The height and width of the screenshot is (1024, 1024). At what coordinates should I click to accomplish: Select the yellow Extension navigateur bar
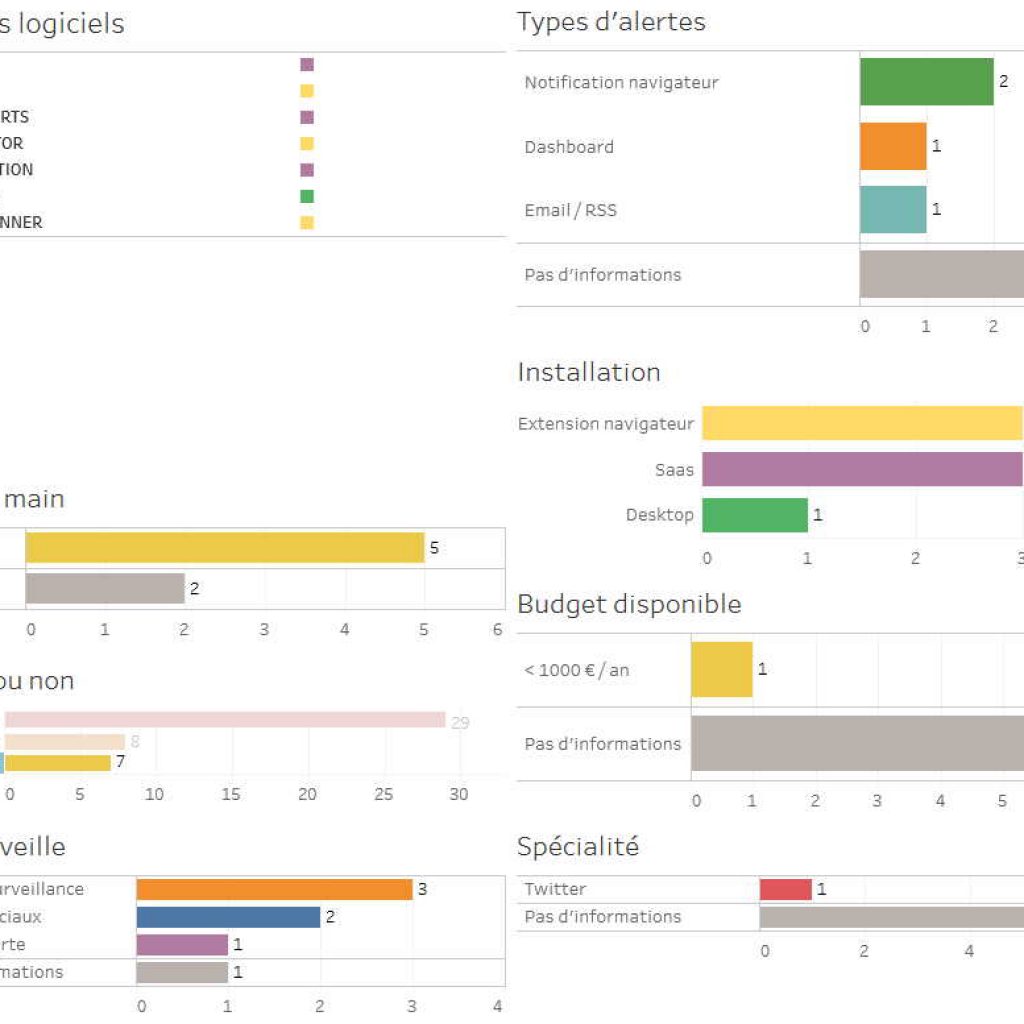863,423
